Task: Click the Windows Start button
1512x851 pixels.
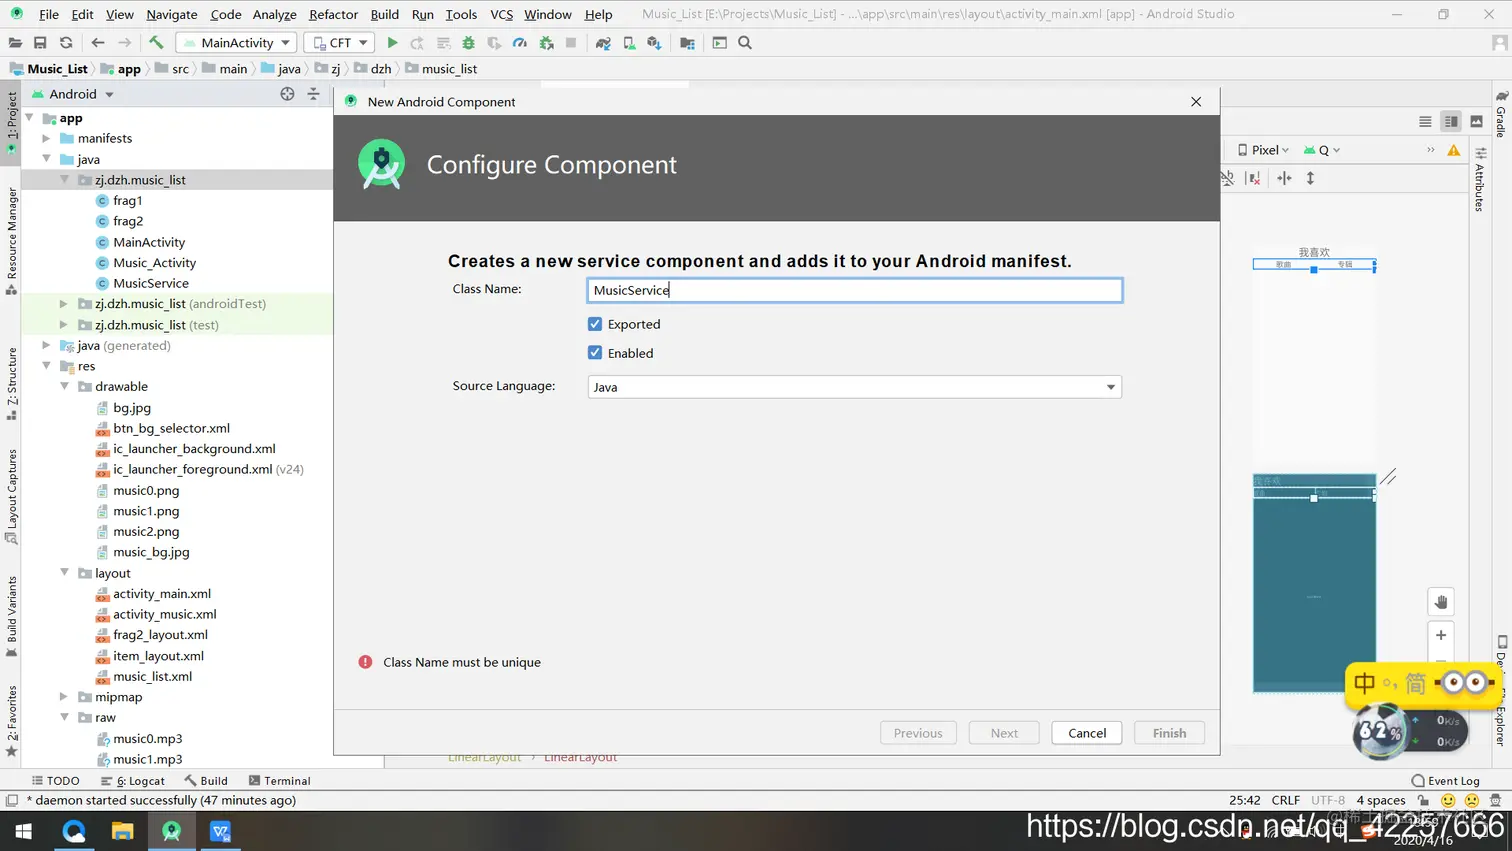Action: (24, 831)
